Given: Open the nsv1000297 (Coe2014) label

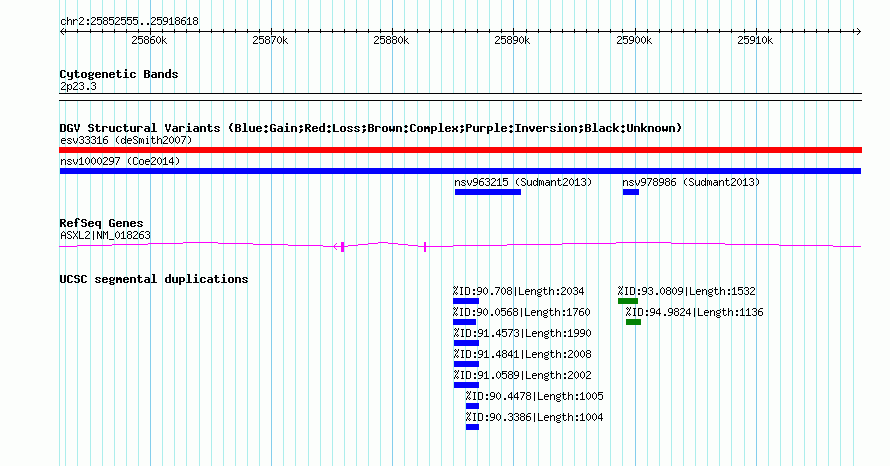Looking at the screenshot, I should pos(120,161).
